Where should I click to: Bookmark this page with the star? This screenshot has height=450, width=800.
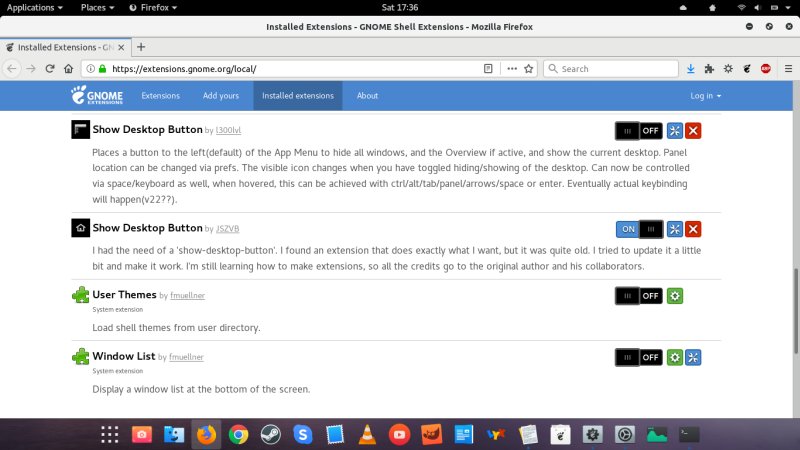point(529,68)
